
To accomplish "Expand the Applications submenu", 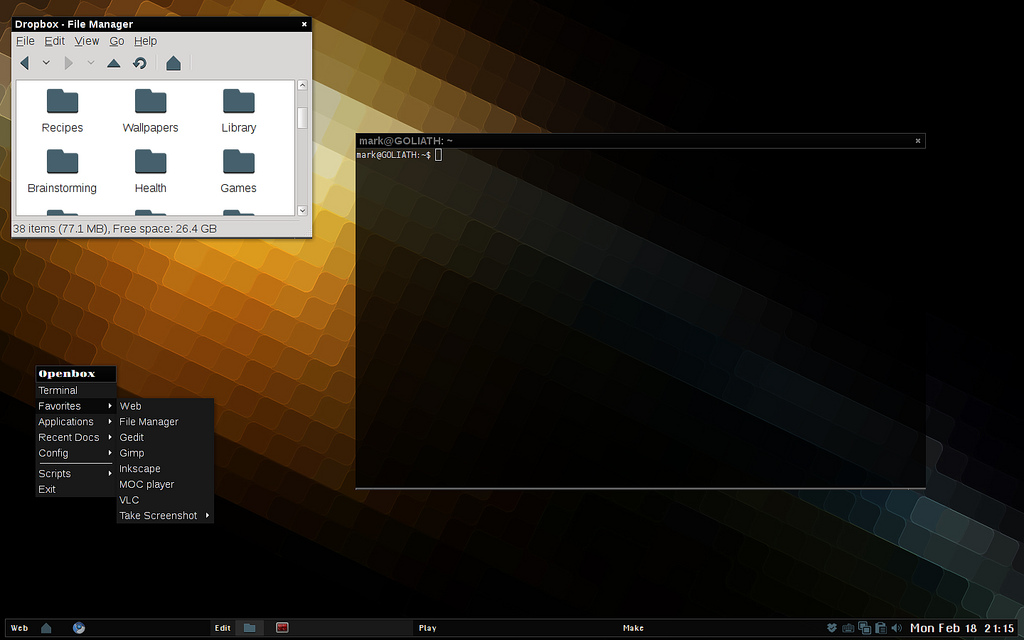I will tap(76, 422).
